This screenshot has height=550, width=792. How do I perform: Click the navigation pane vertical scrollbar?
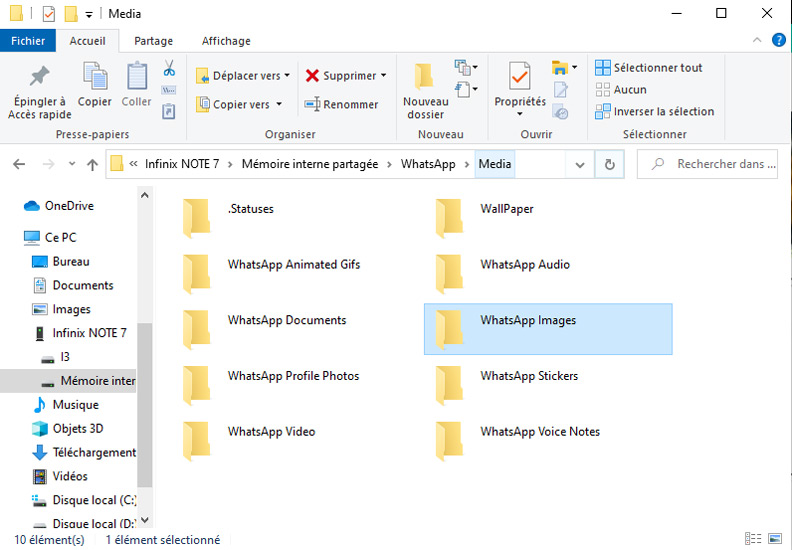tap(145, 400)
